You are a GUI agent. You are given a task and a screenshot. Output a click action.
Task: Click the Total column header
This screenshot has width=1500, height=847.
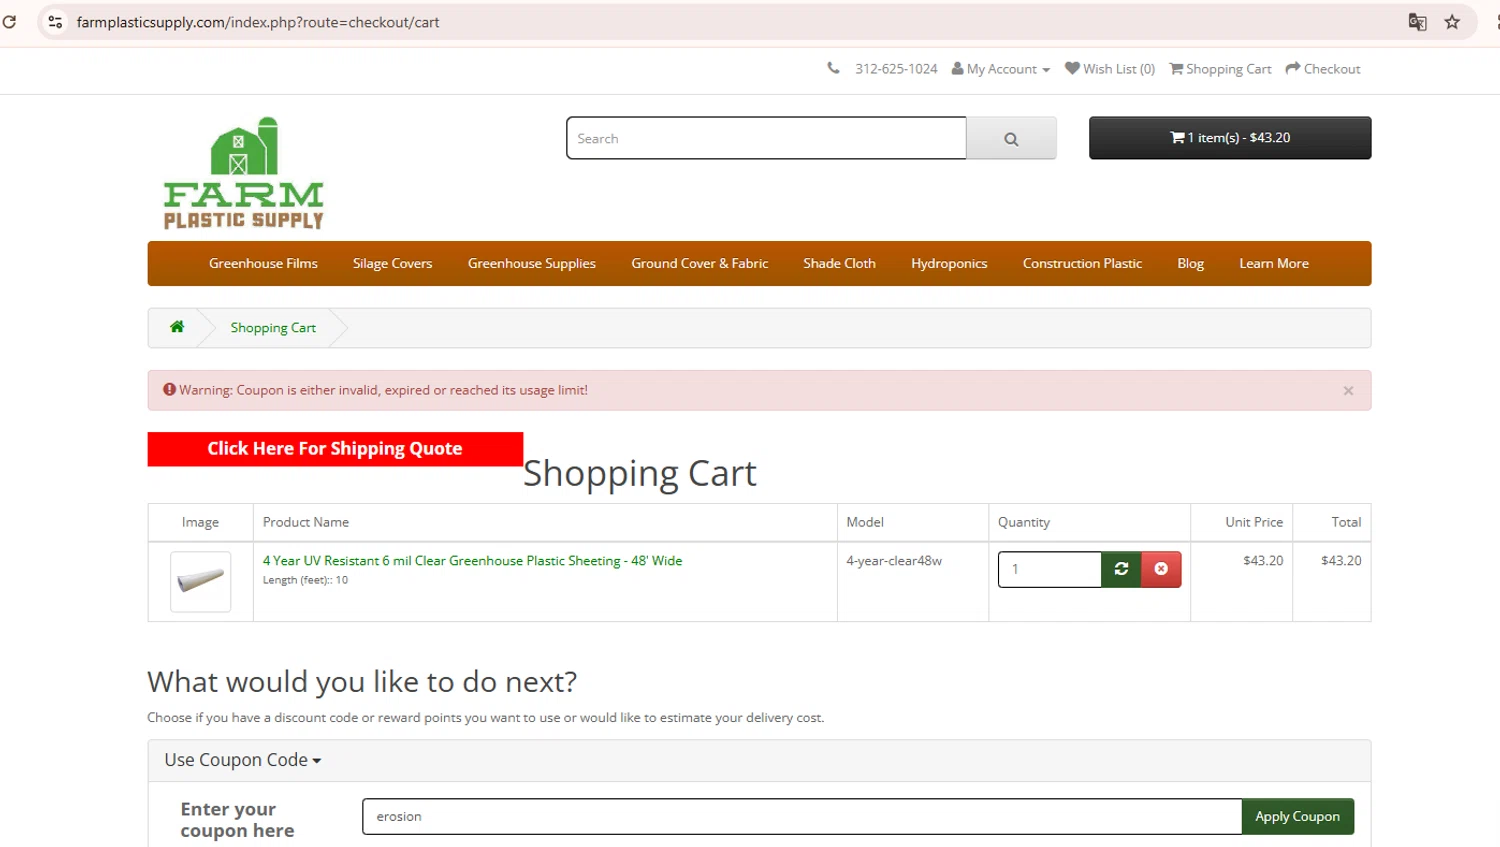1346,522
